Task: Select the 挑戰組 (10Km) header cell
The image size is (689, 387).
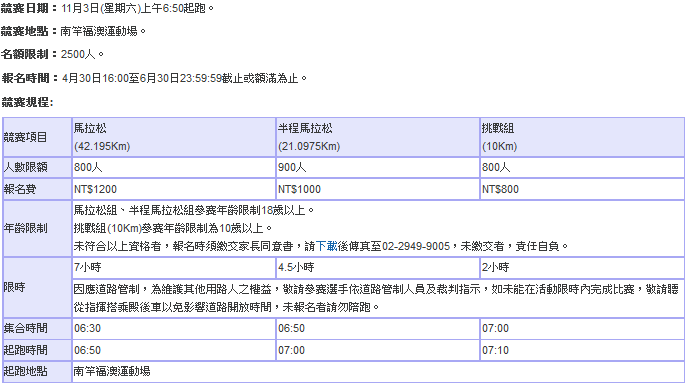Action: point(582,137)
